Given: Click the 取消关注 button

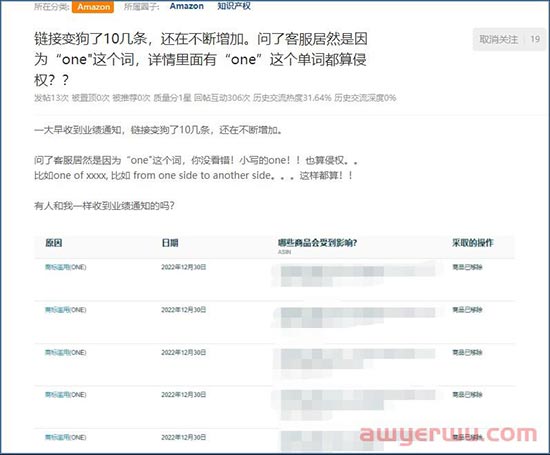Looking at the screenshot, I should pyautogui.click(x=498, y=39).
